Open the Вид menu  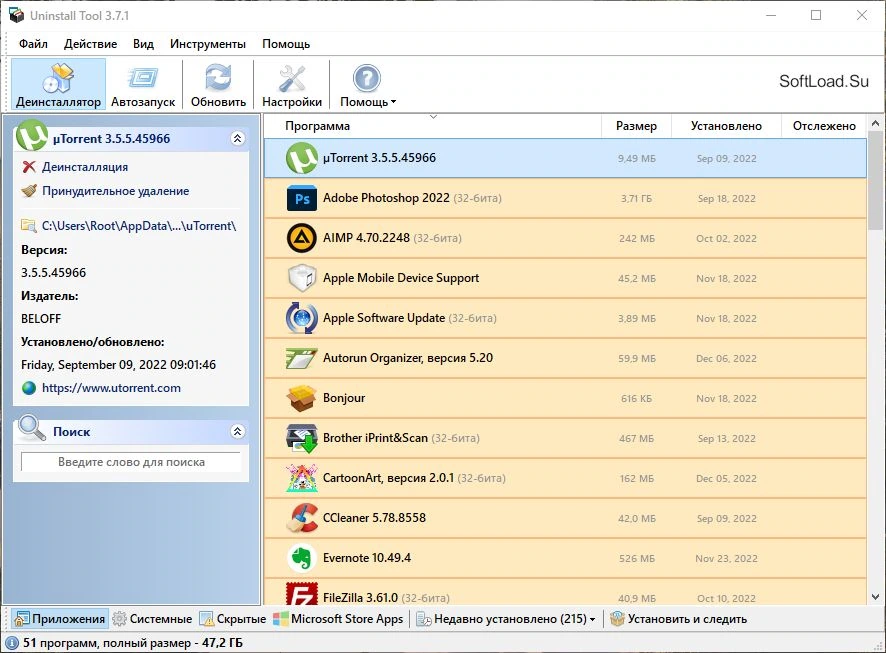tap(144, 44)
